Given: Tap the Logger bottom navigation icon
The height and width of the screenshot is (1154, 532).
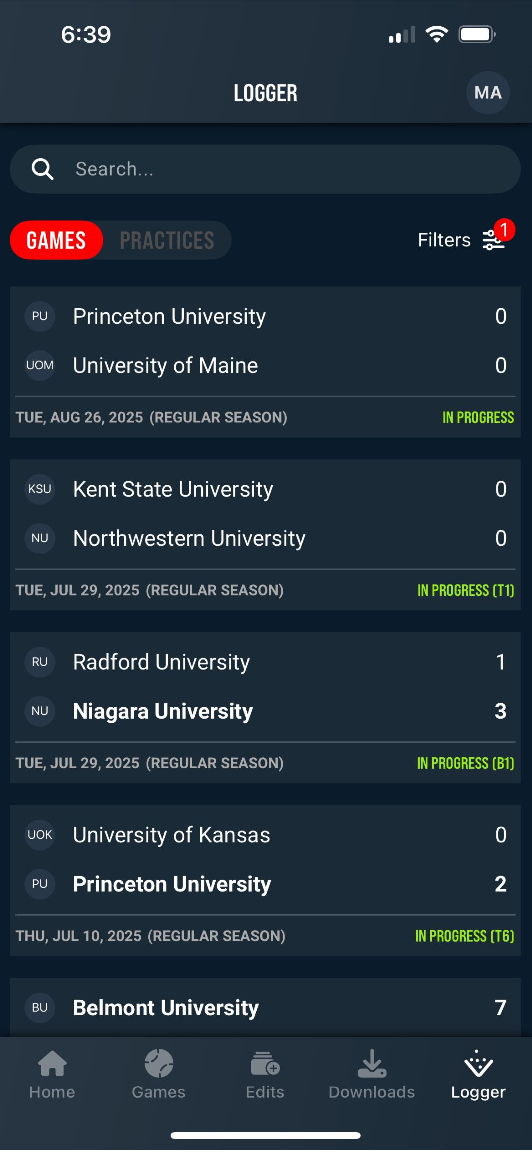Looking at the screenshot, I should (x=478, y=1063).
